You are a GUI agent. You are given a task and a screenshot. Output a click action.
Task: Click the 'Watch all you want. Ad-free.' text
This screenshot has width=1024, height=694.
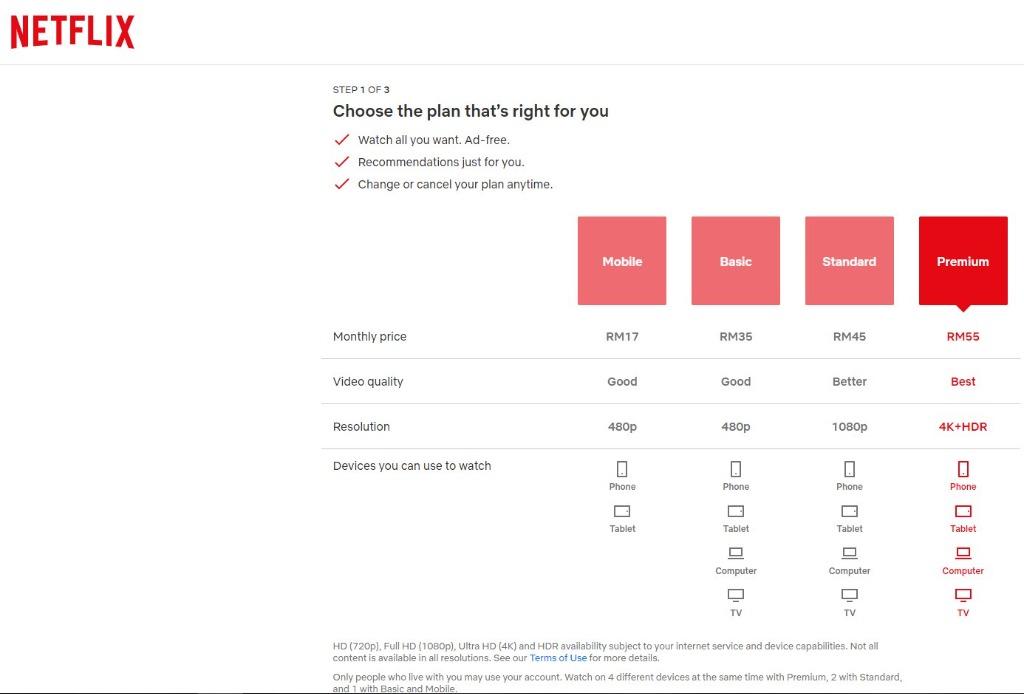point(434,140)
